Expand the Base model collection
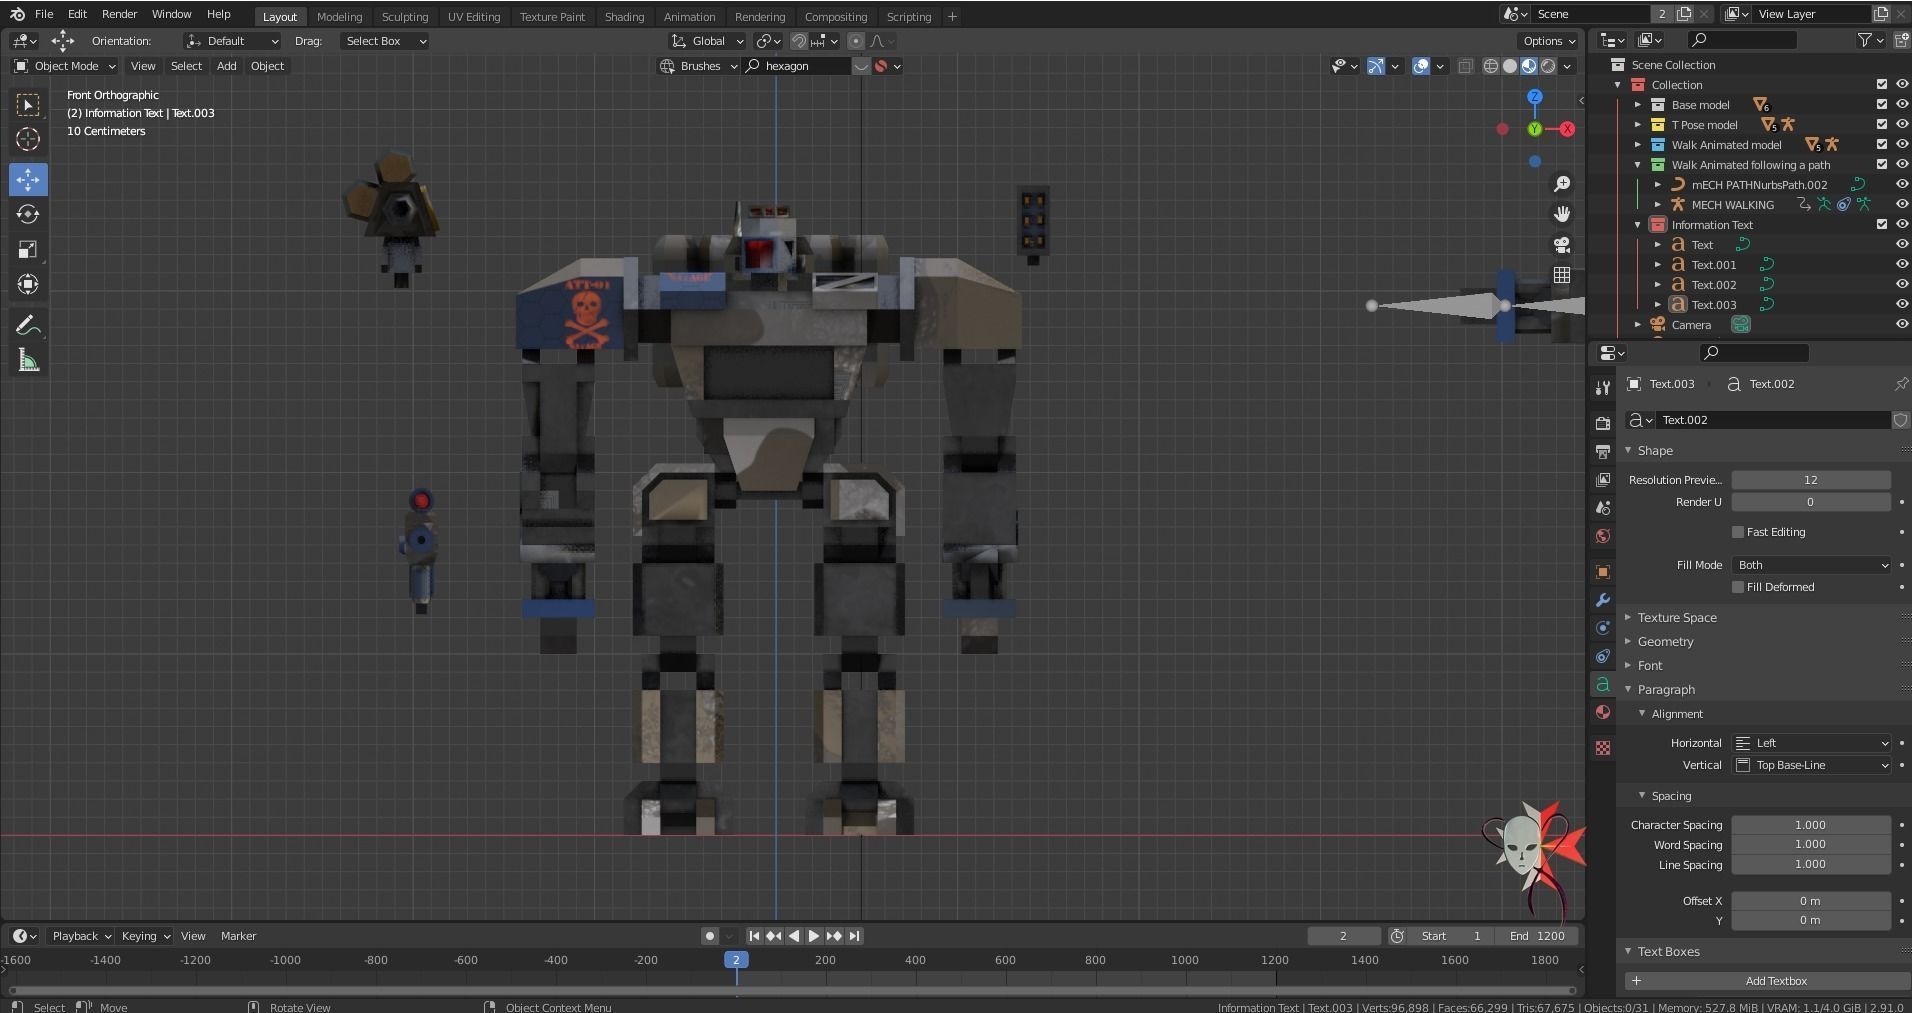This screenshot has height=1013, width=1912. (x=1637, y=104)
